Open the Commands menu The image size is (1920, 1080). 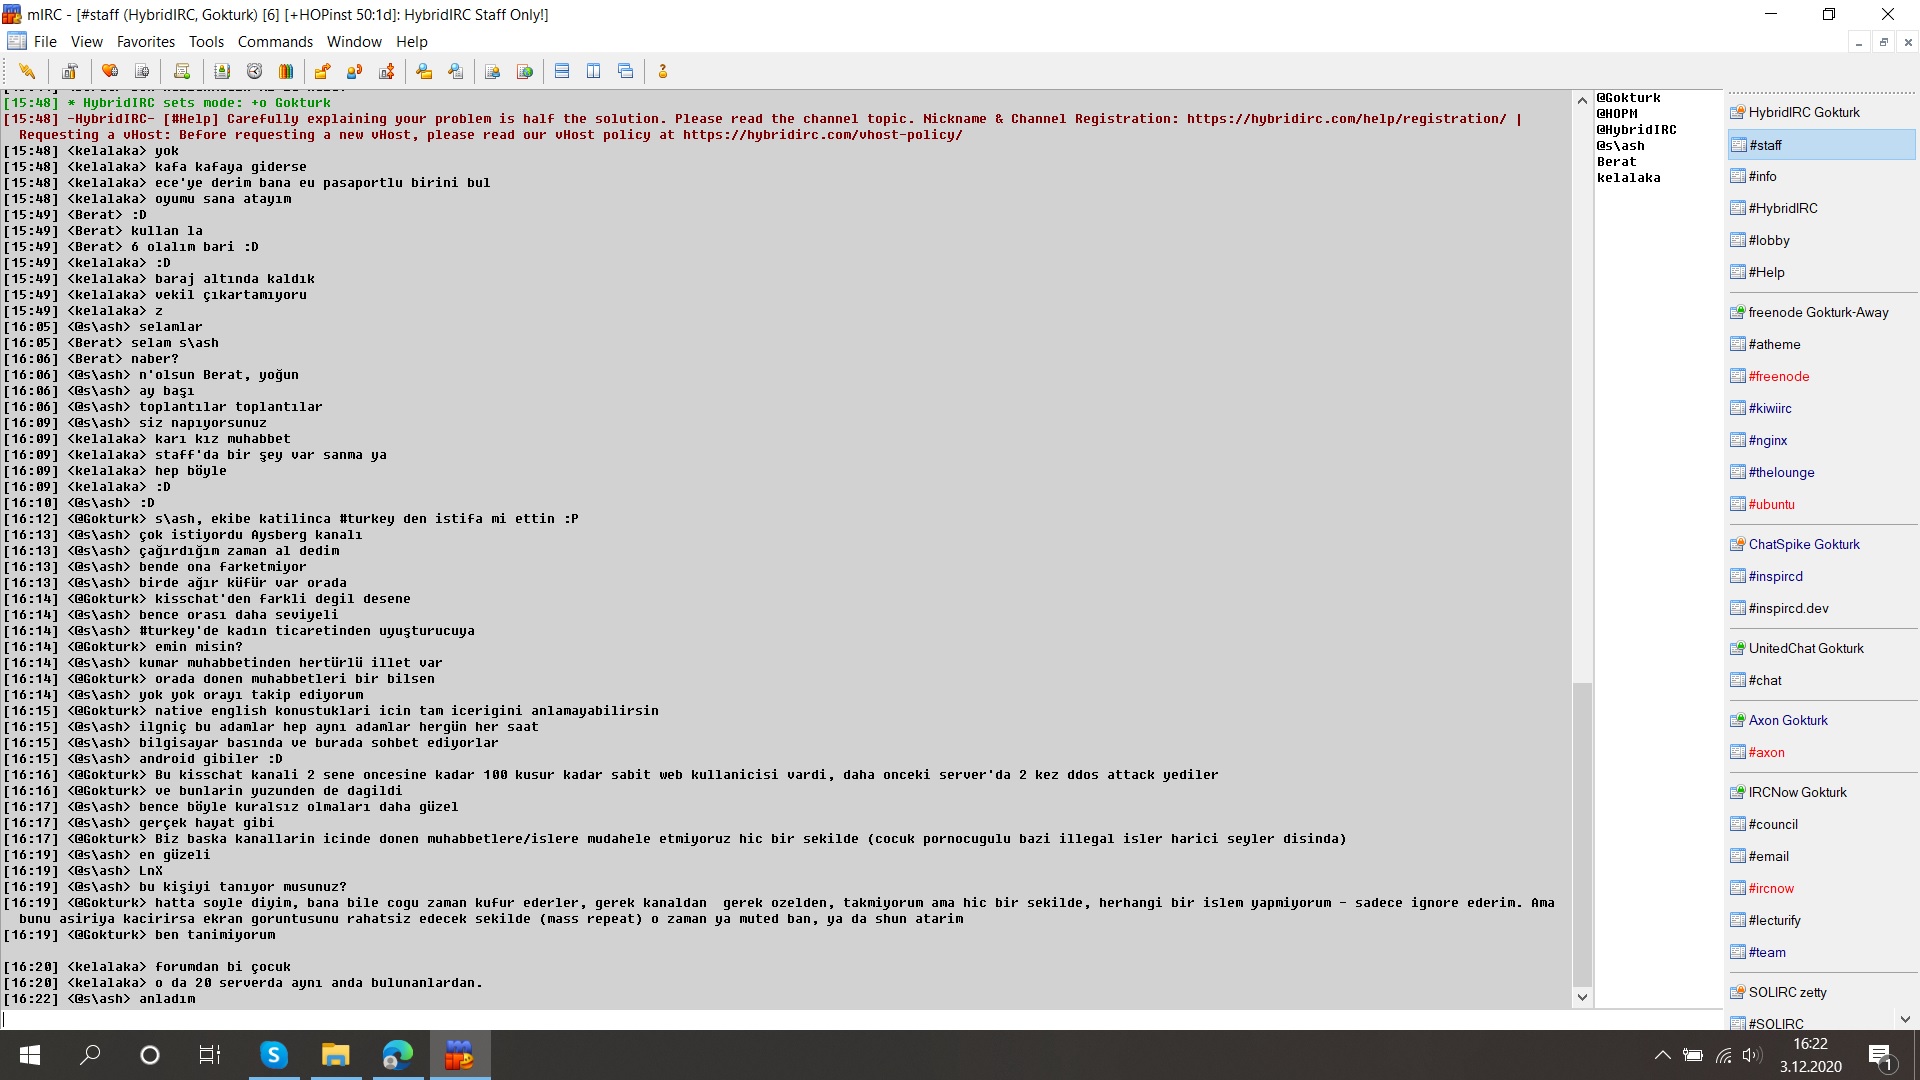pos(275,42)
